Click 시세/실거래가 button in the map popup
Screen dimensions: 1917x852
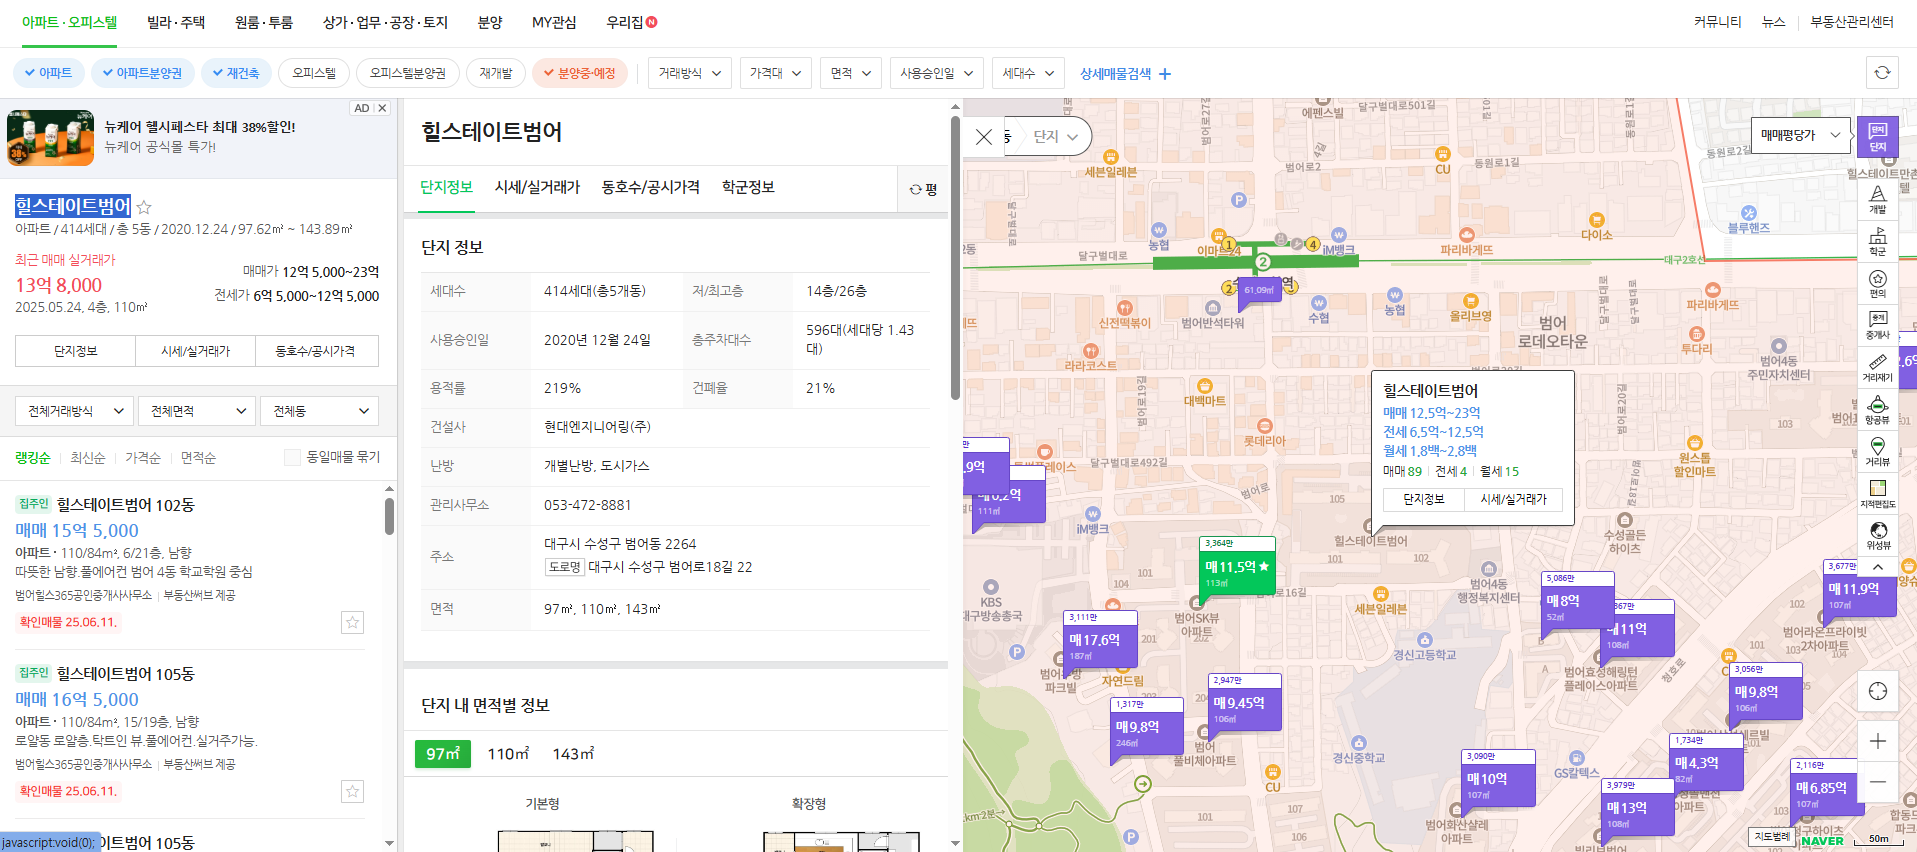(1513, 499)
